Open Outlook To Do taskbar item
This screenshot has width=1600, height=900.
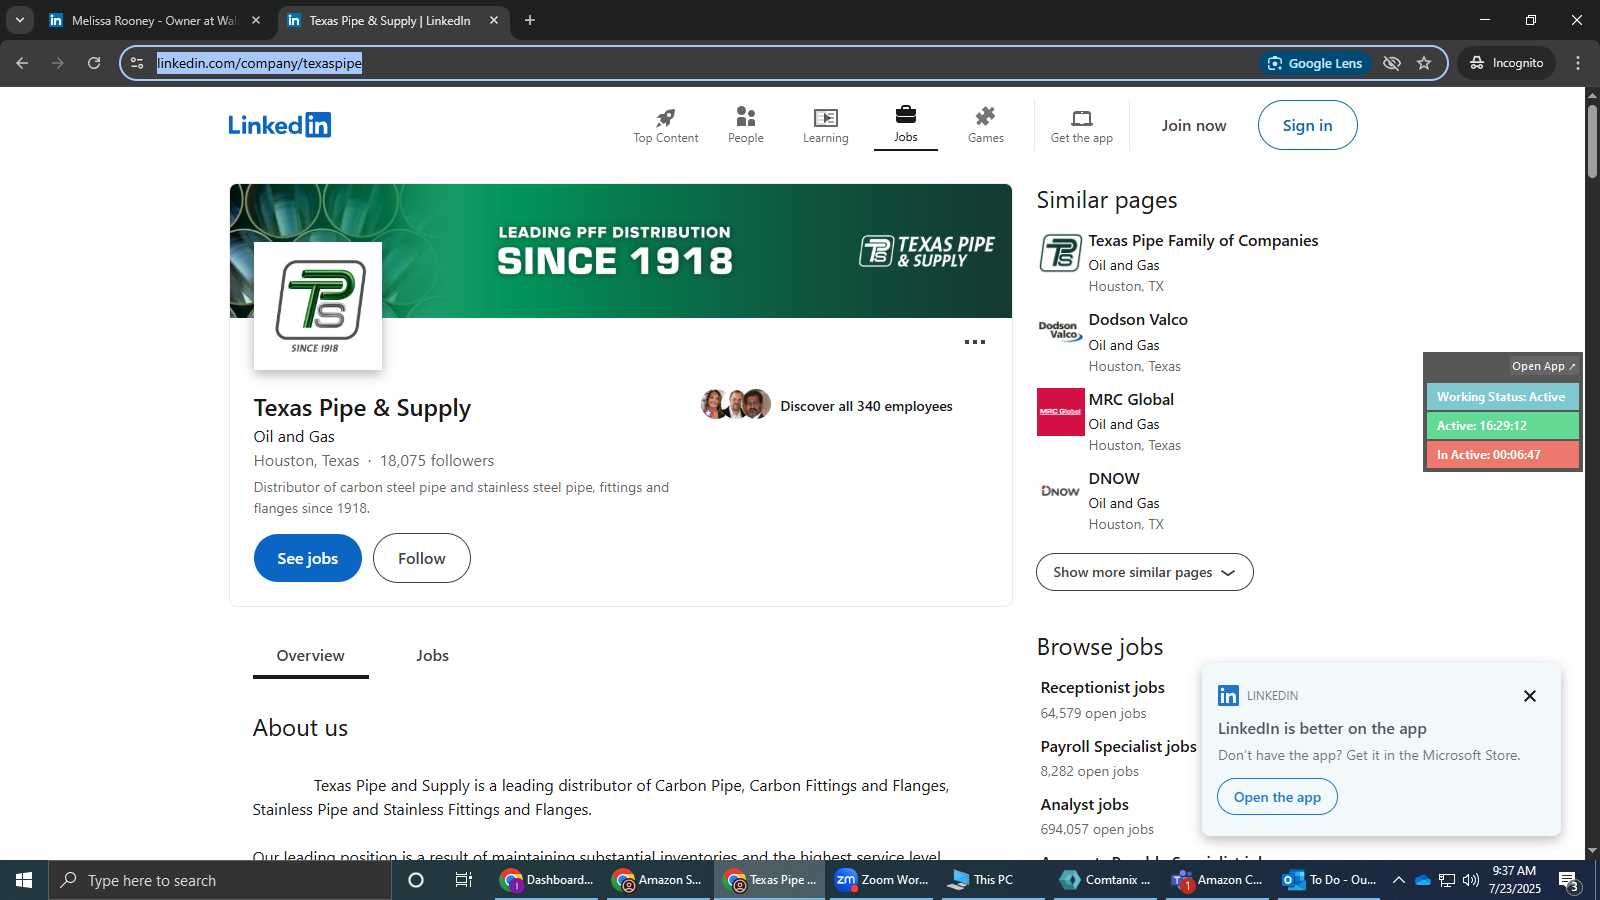(x=1330, y=880)
